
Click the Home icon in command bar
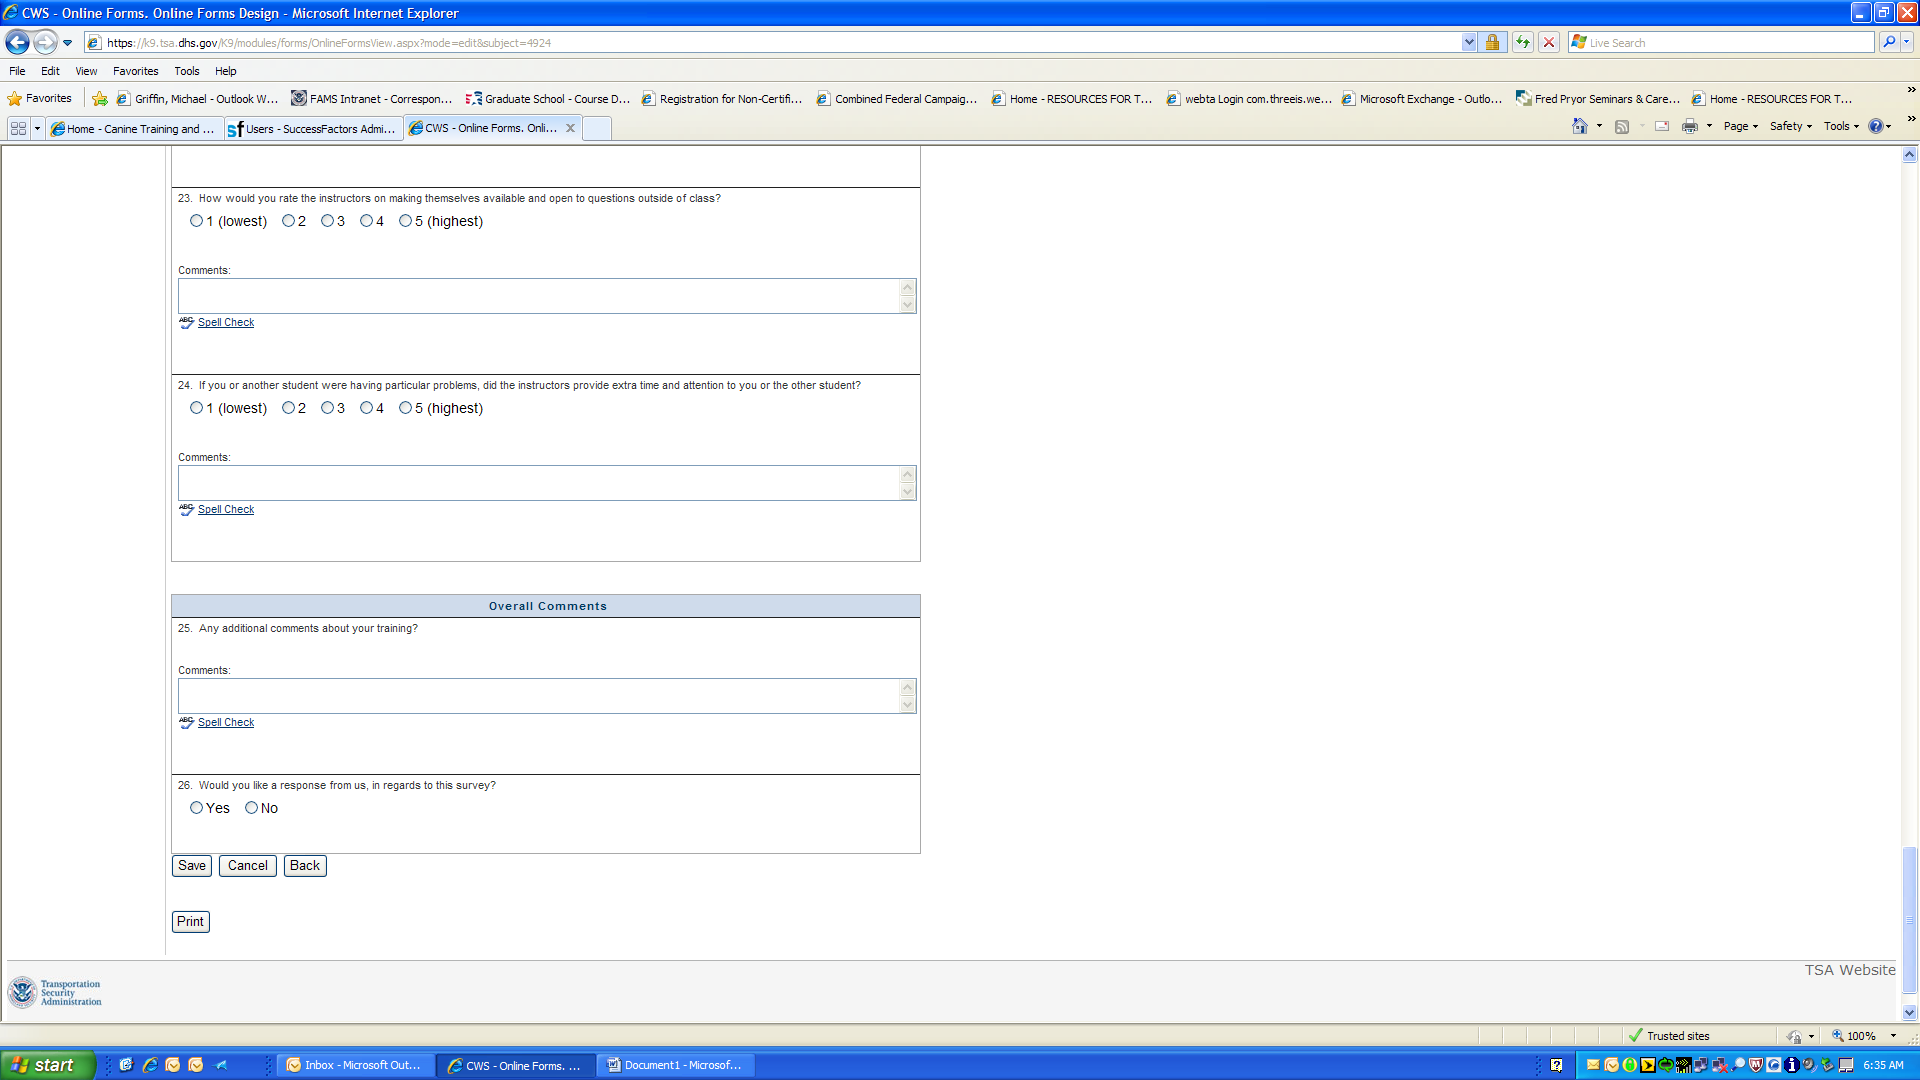tap(1580, 126)
